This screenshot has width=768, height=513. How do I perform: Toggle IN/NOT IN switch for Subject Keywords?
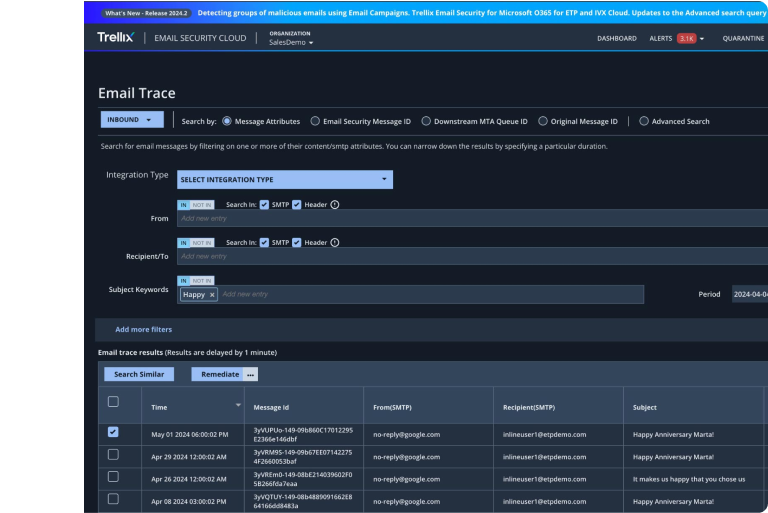click(196, 281)
